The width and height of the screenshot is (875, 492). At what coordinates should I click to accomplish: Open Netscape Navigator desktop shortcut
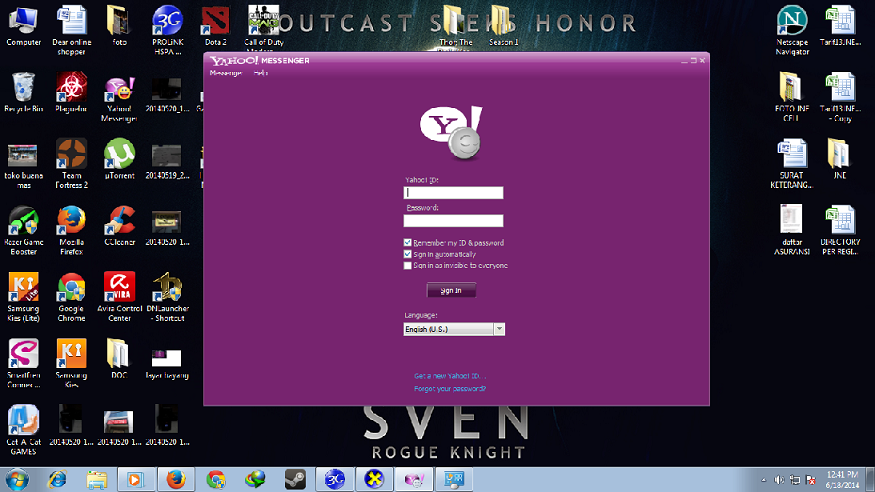(792, 30)
